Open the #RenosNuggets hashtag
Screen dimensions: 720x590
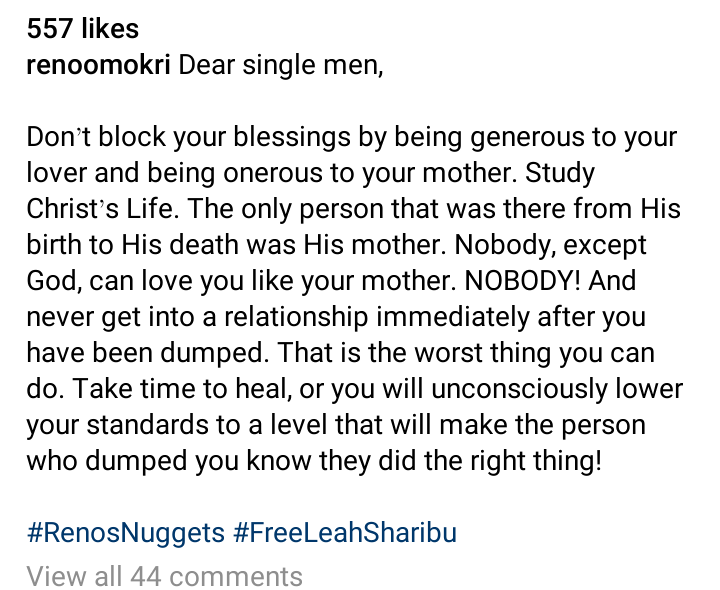coord(126,533)
